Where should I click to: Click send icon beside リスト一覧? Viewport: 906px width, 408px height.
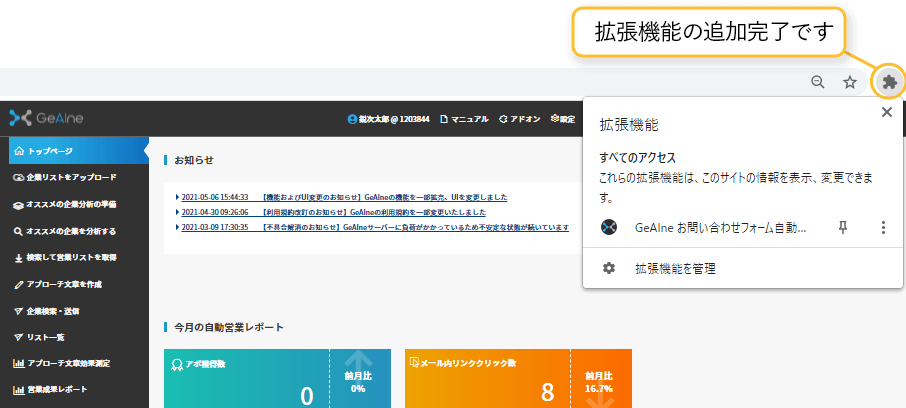click(18, 337)
